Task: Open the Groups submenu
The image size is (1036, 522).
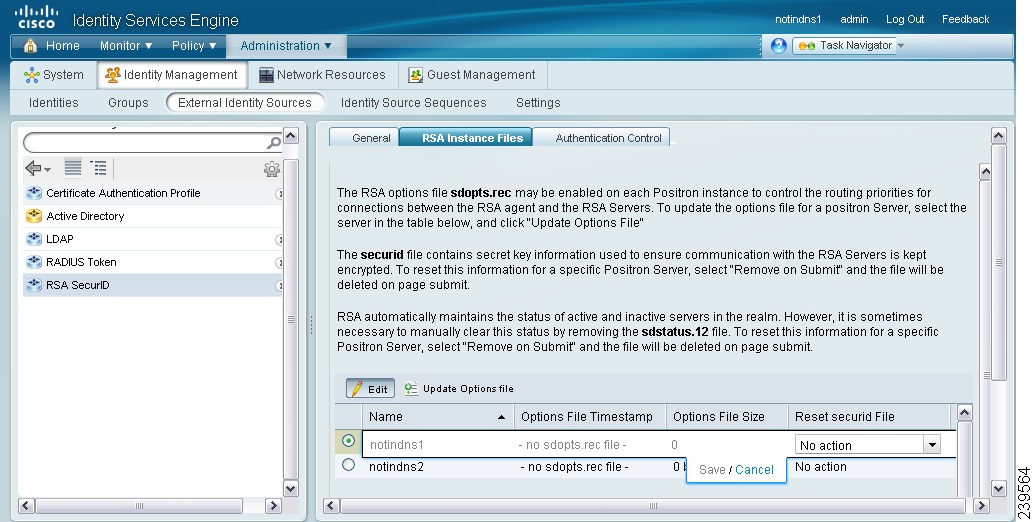Action: tap(128, 102)
